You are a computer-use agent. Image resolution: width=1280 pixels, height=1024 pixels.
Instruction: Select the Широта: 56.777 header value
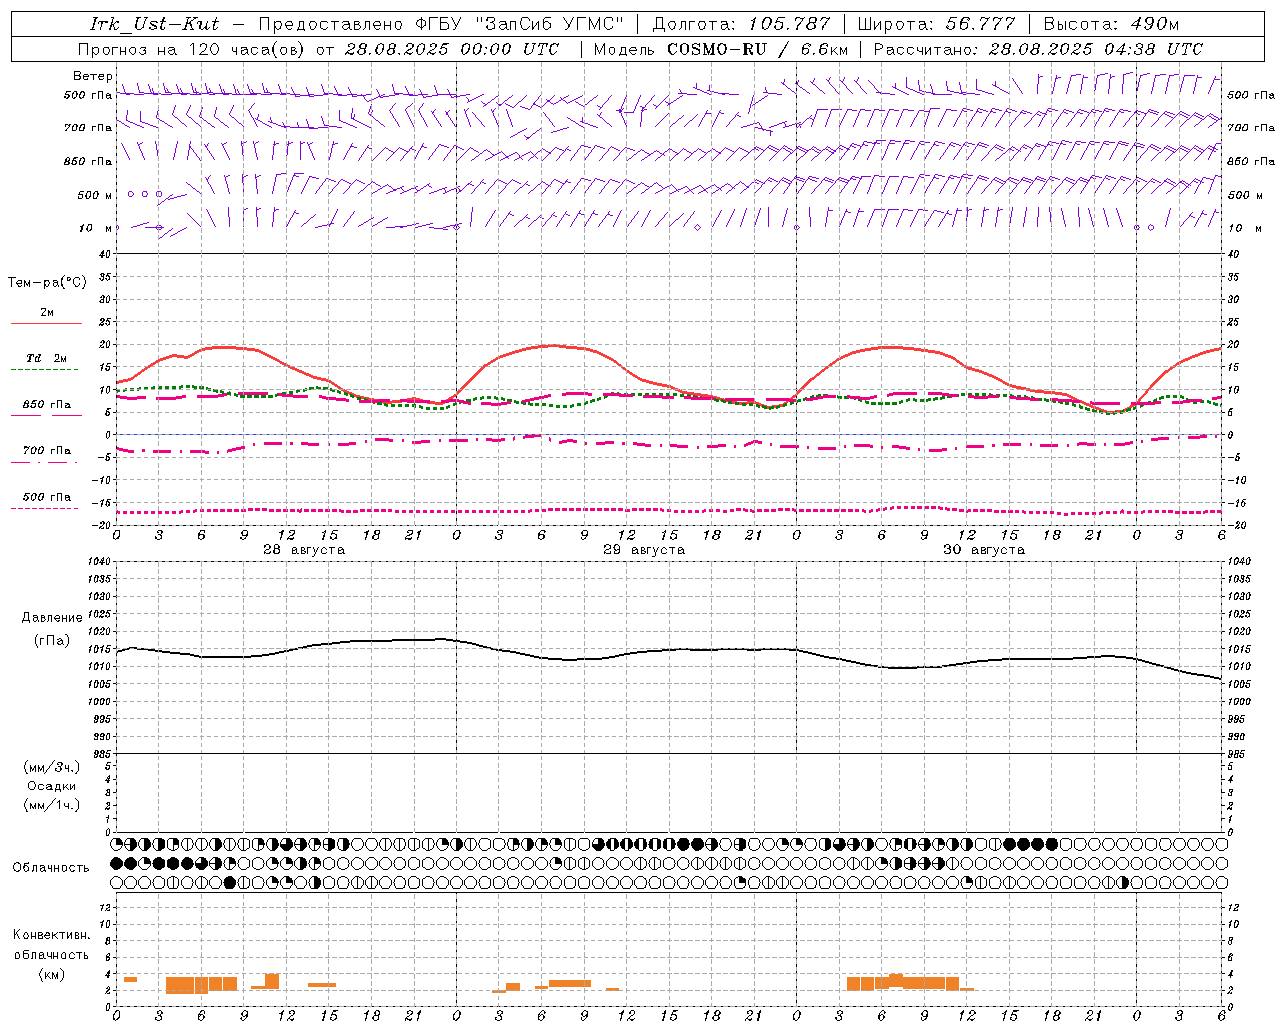(937, 24)
